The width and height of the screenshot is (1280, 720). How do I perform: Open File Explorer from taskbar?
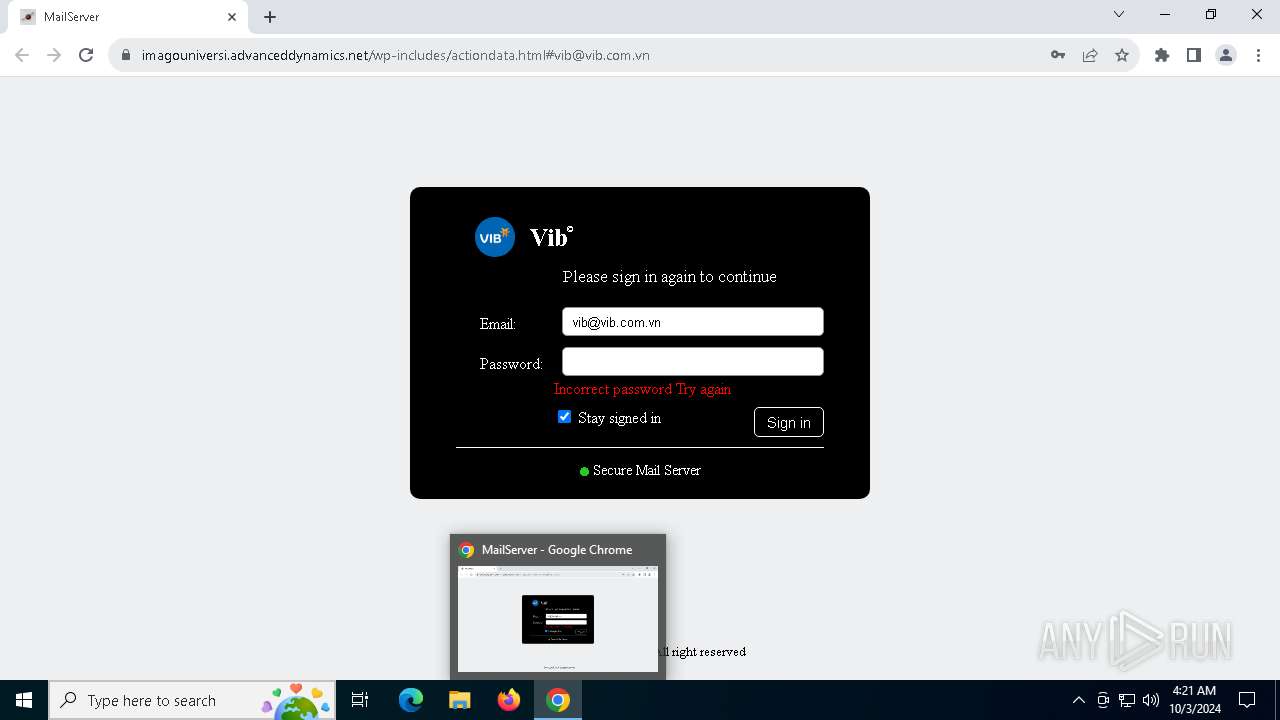click(459, 700)
